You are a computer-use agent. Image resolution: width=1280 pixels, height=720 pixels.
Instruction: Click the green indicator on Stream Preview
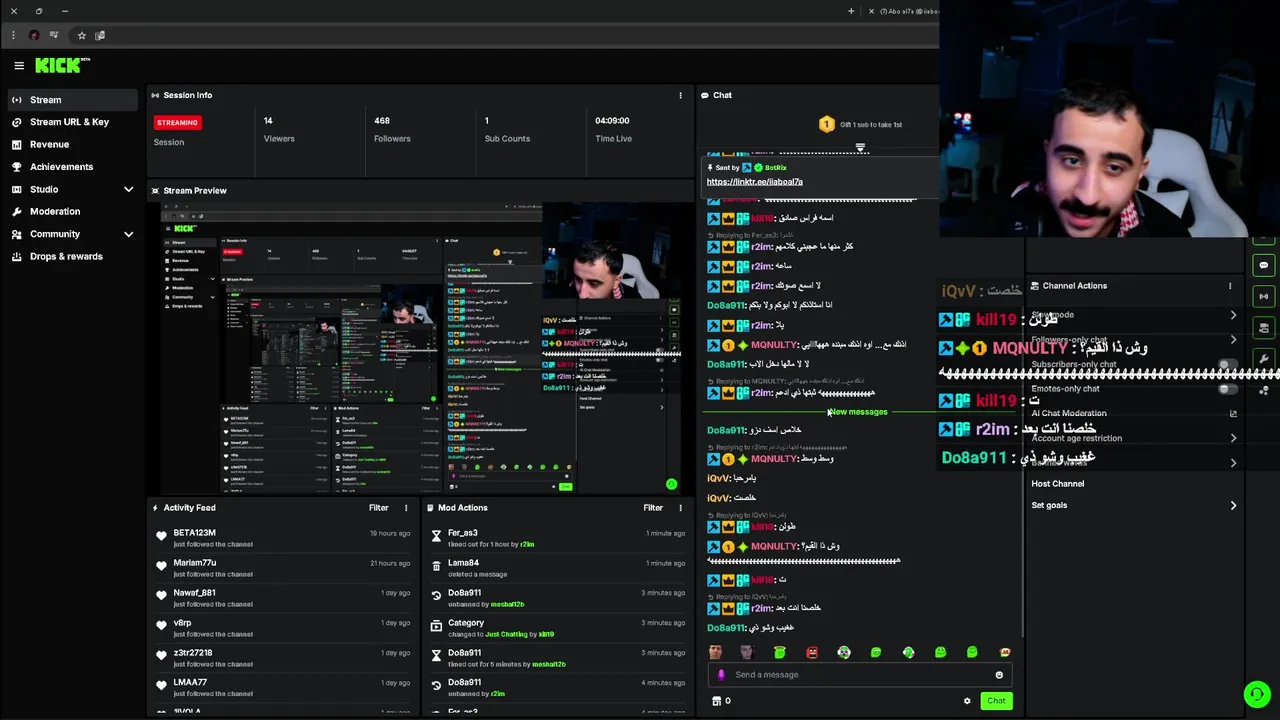(671, 484)
